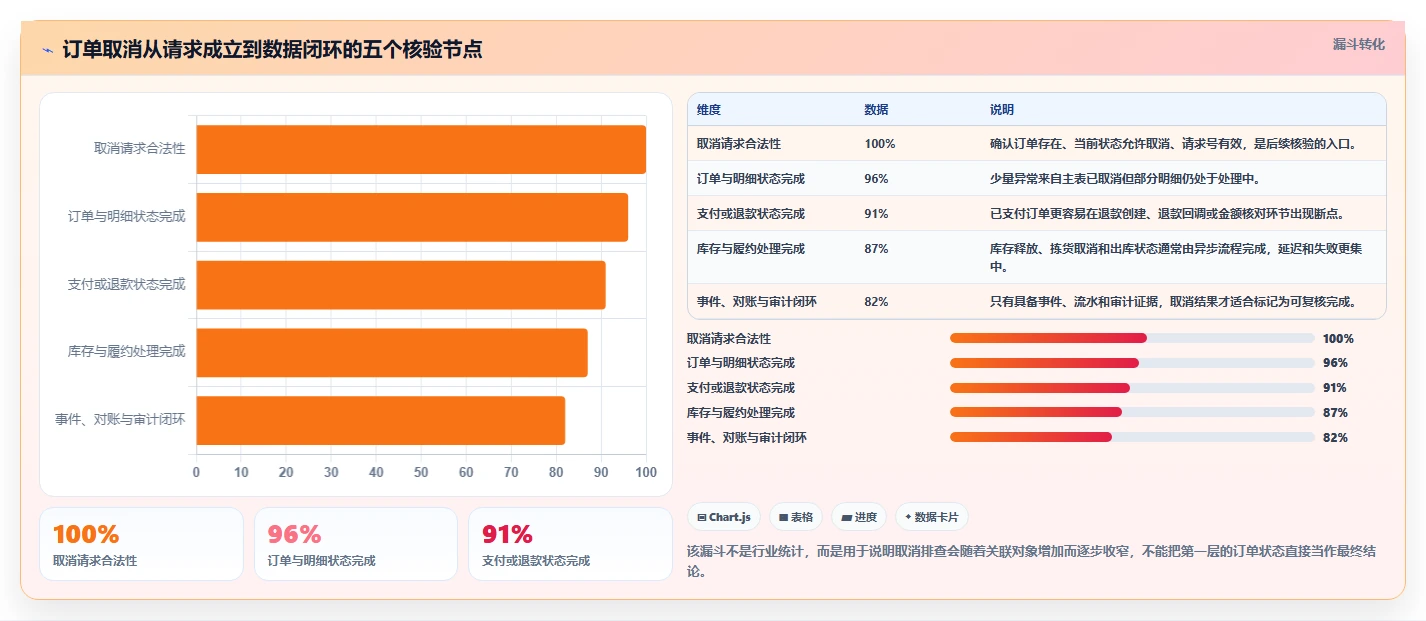Click the 订单与明细状态完成 progress bar
The image size is (1426, 621).
[x=1132, y=363]
